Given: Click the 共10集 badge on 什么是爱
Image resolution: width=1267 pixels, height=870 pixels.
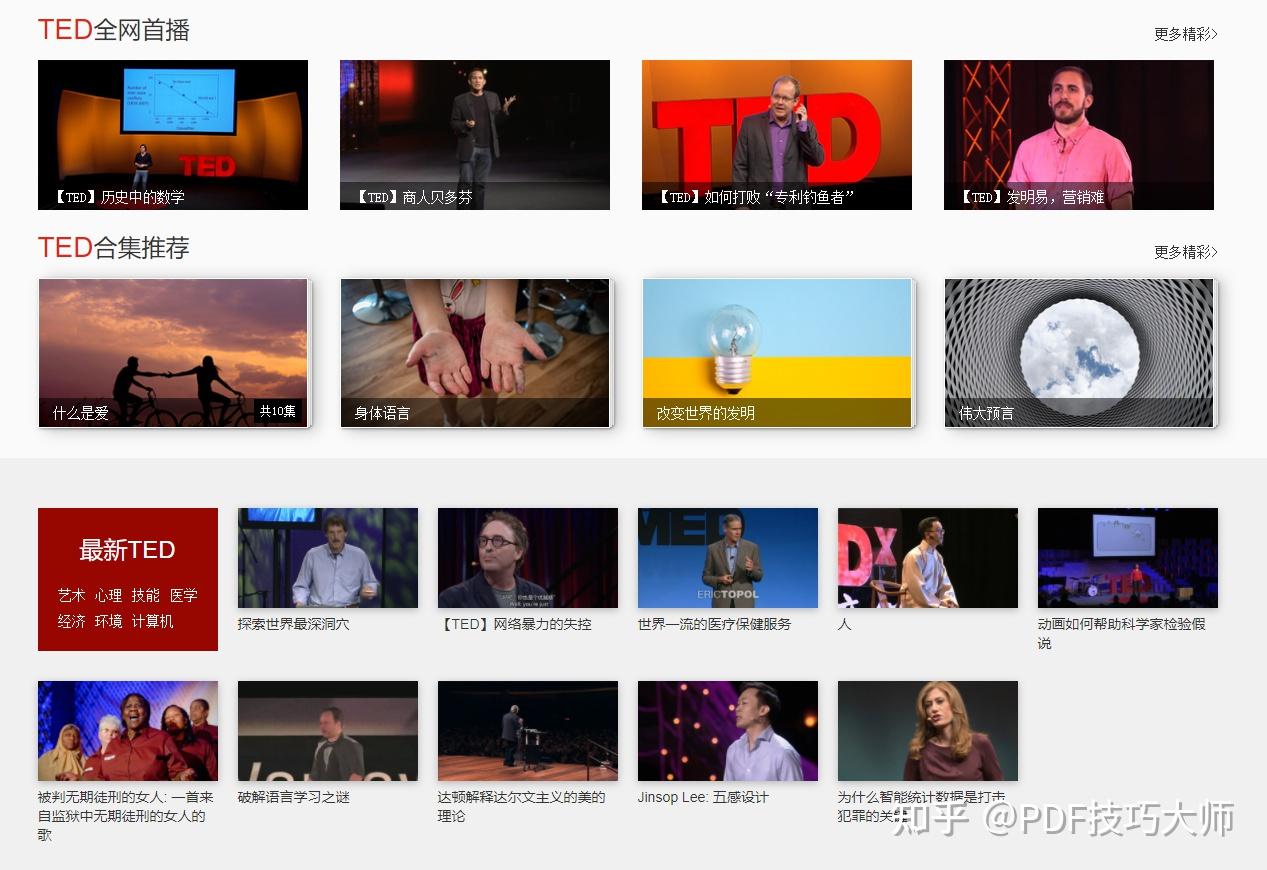Looking at the screenshot, I should pyautogui.click(x=278, y=411).
